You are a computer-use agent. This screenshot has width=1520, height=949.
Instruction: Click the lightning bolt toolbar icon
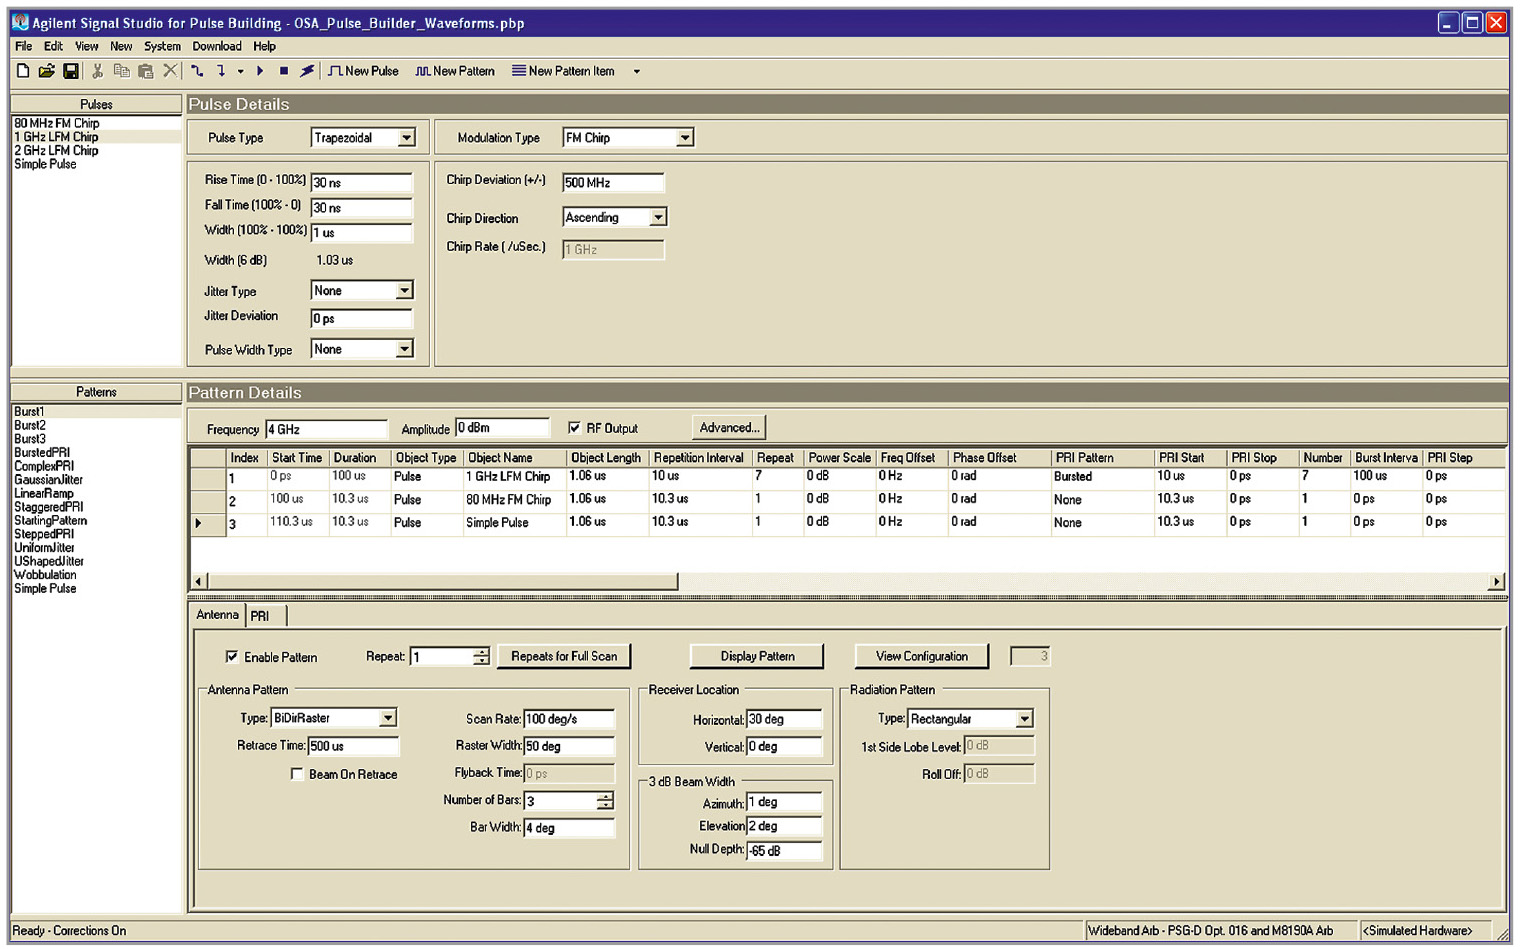coord(307,71)
